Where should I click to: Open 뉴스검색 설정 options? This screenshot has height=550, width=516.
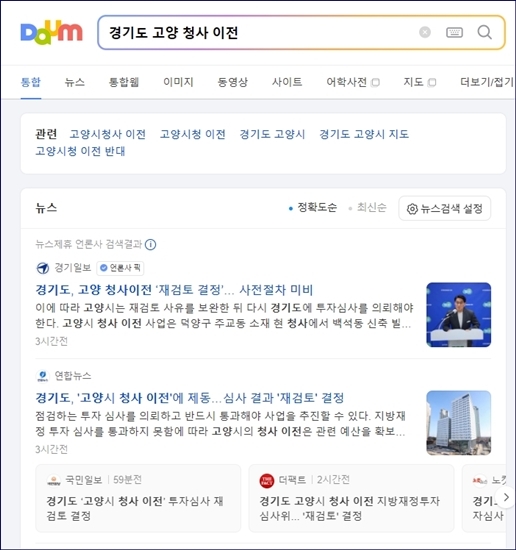pos(444,209)
